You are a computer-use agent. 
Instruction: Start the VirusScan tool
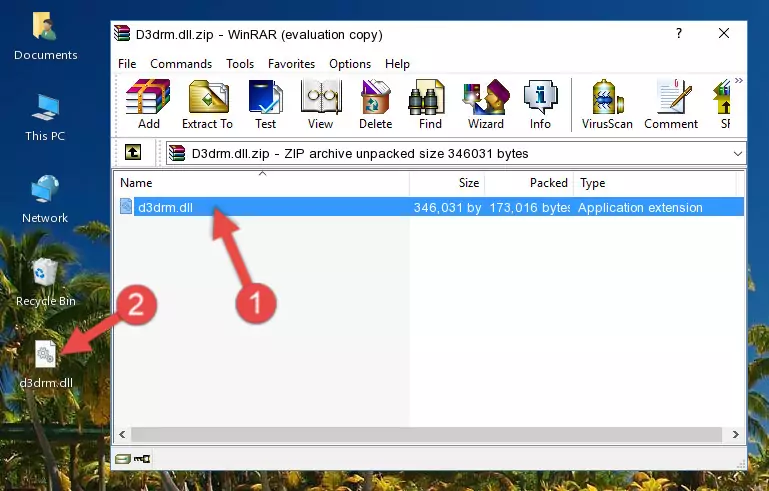click(x=607, y=104)
